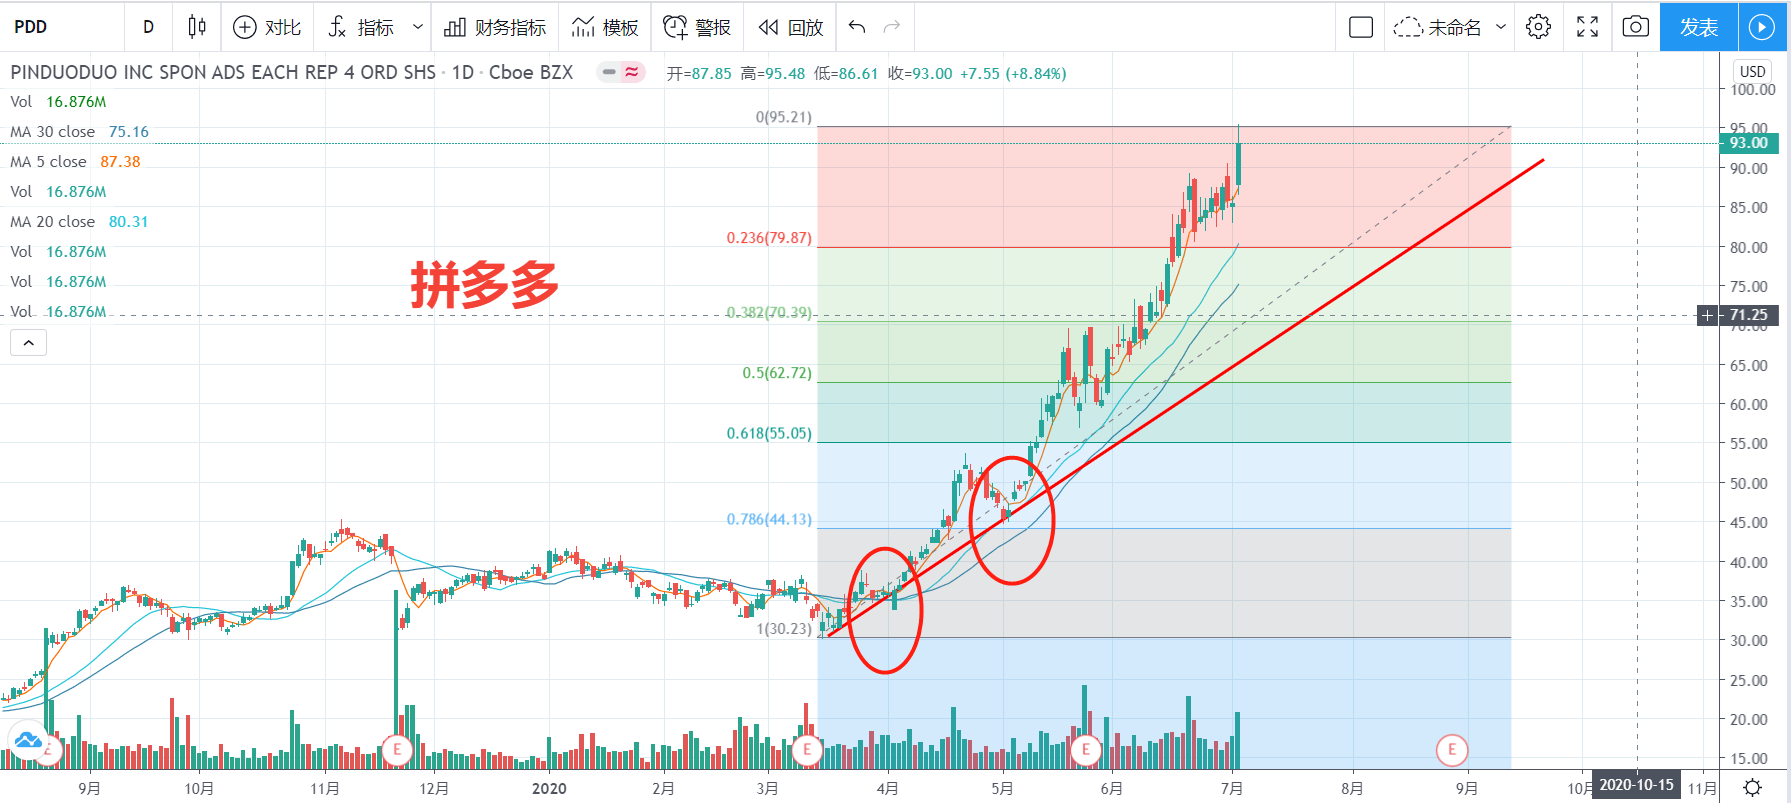Open the candlestick chart style selector
This screenshot has width=1791, height=803.
coord(197,27)
